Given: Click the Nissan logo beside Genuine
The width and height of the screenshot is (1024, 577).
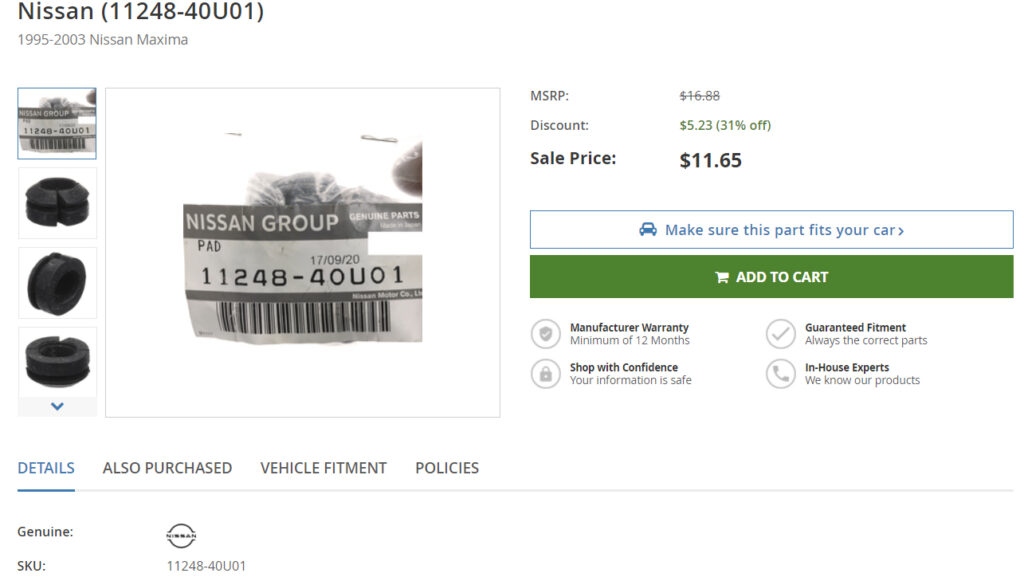Looking at the screenshot, I should [181, 535].
